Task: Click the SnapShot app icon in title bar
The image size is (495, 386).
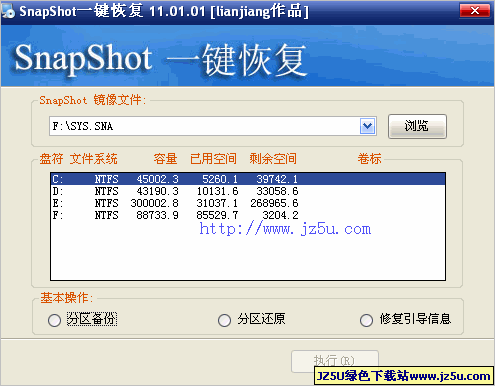Action: [8, 11]
